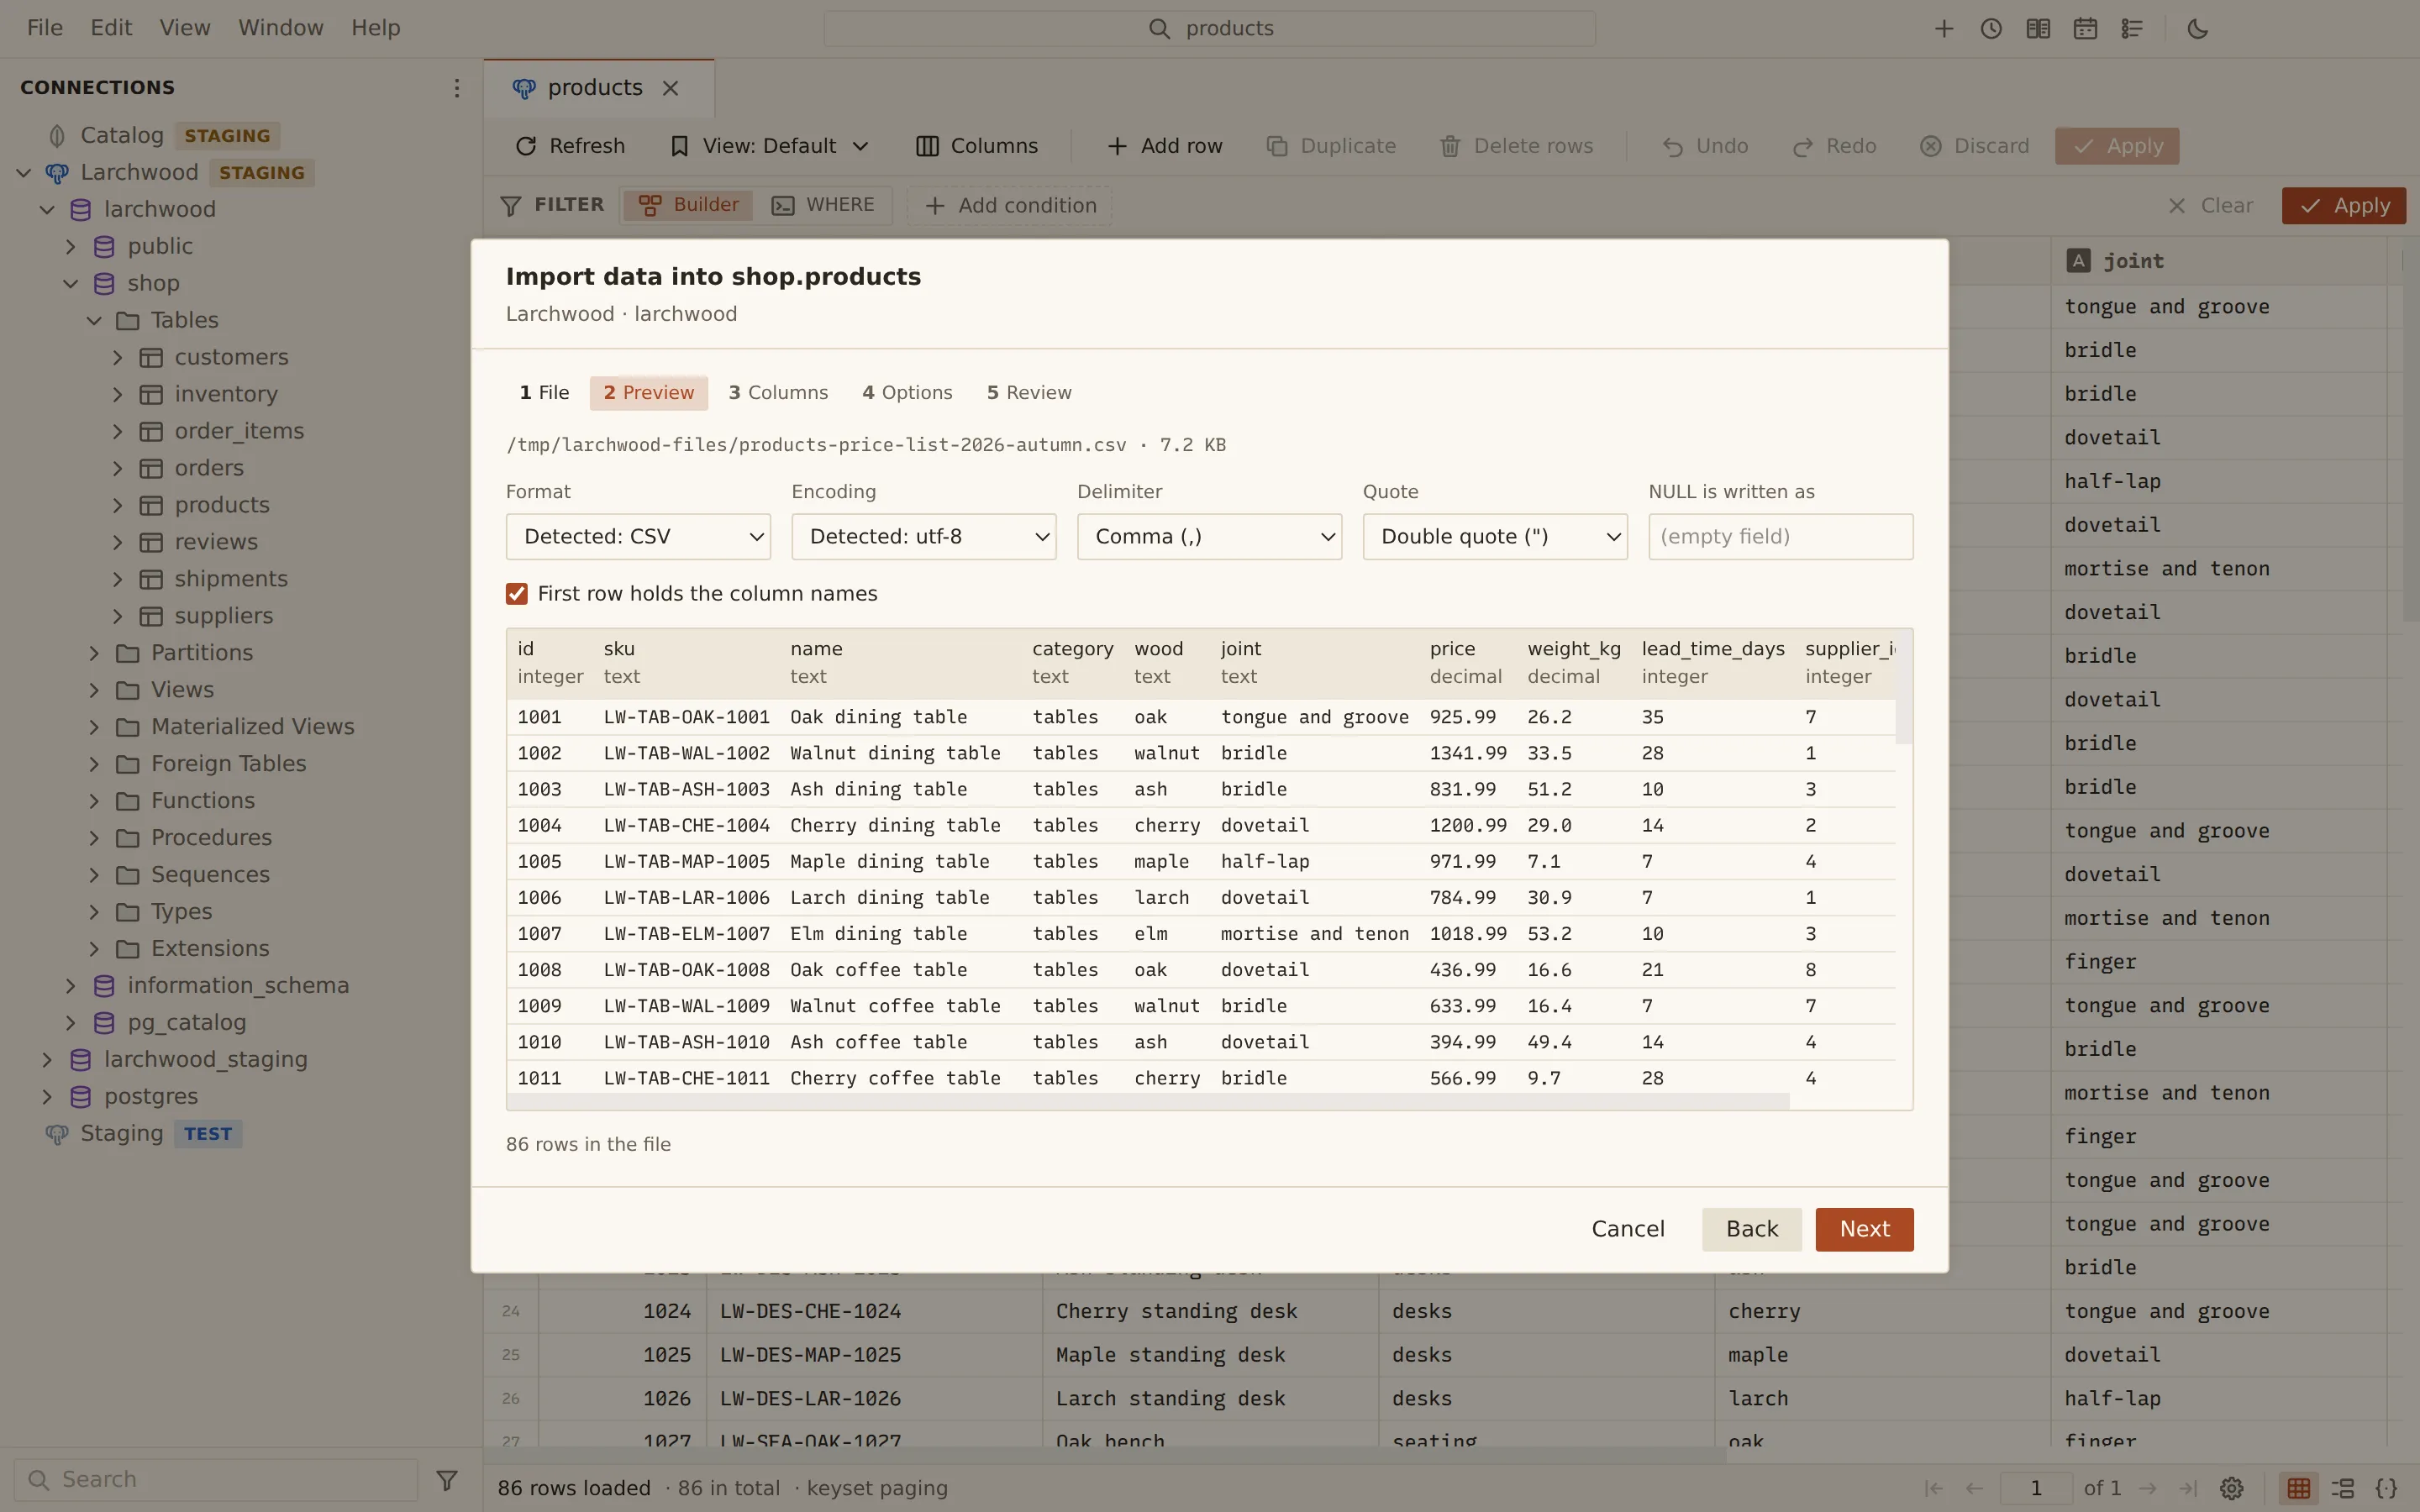
Task: Click the preview table vertical scrollbar
Action: (1904, 688)
